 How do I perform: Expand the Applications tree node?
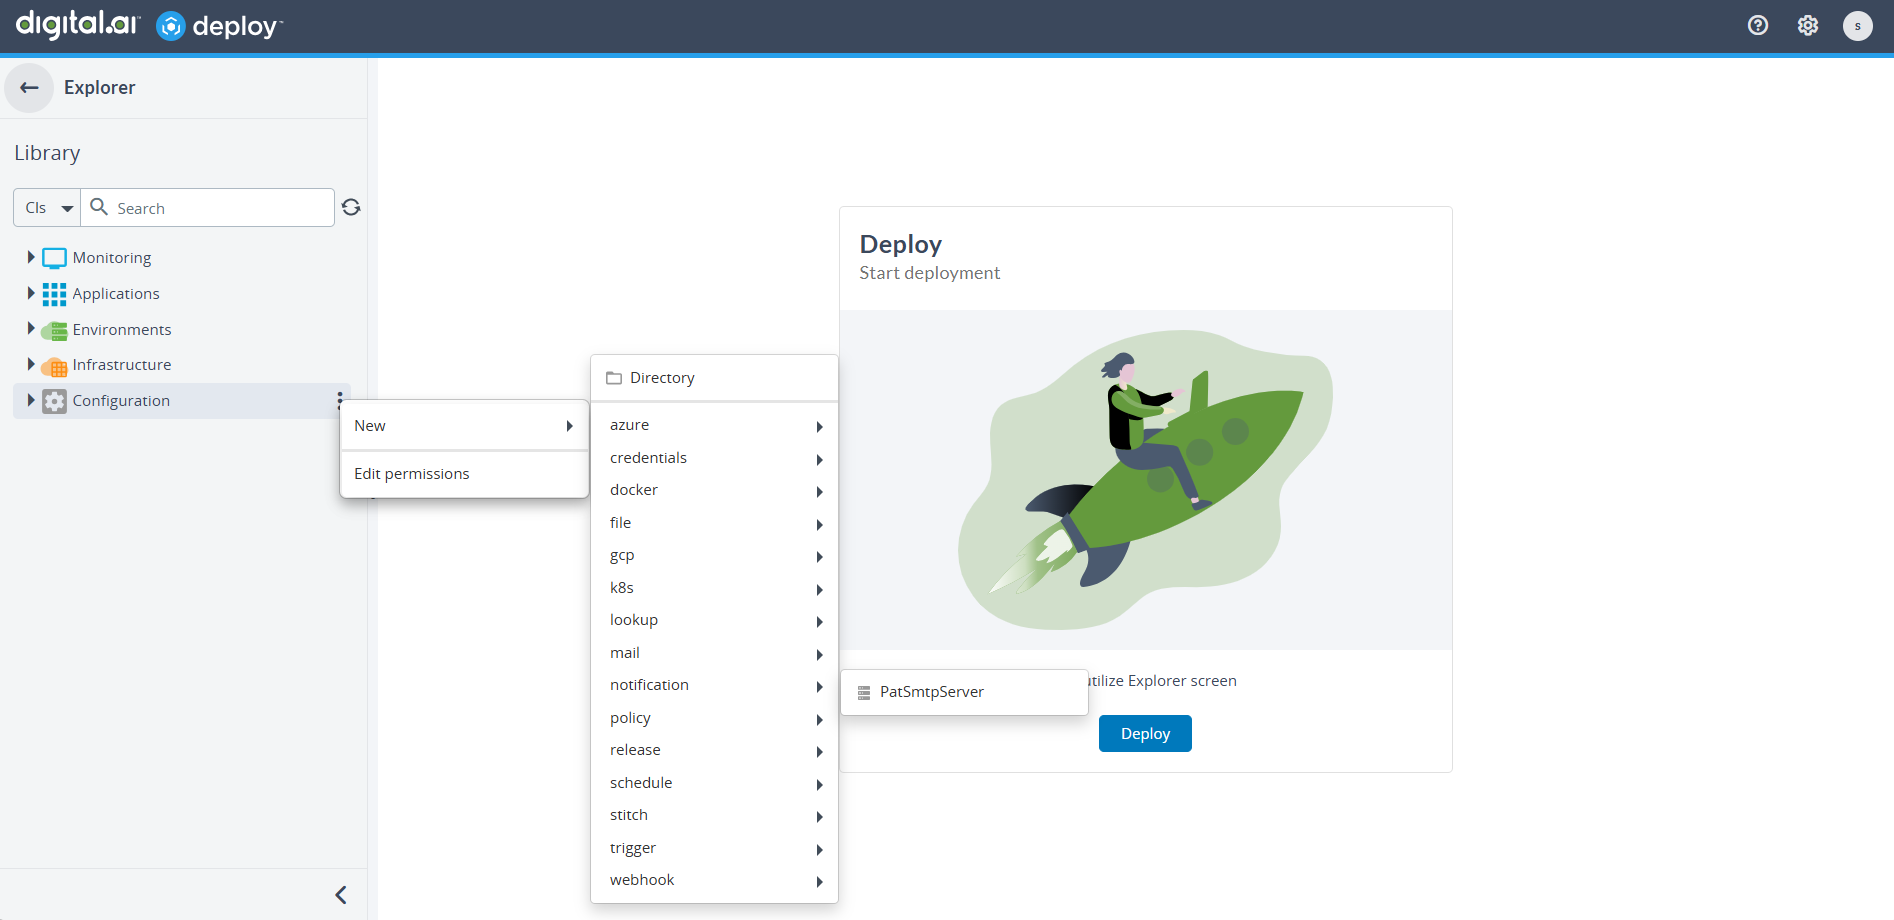31,293
